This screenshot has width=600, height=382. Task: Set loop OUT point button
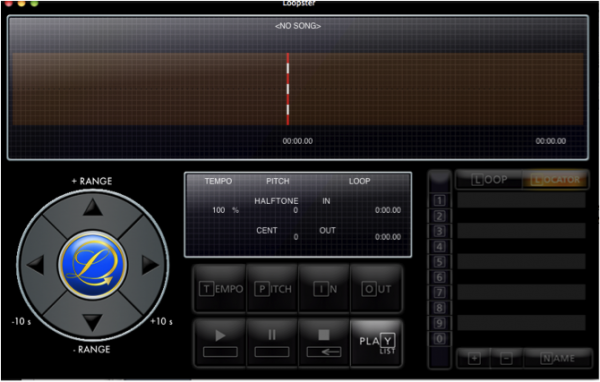click(x=376, y=288)
